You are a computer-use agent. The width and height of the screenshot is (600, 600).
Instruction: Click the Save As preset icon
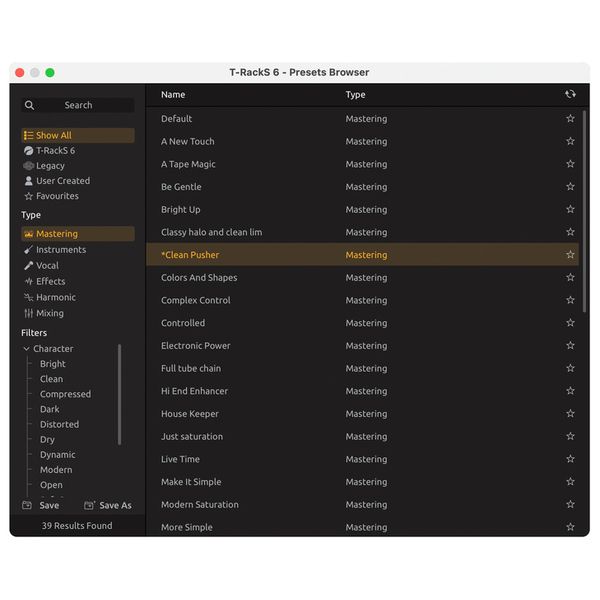tap(89, 506)
